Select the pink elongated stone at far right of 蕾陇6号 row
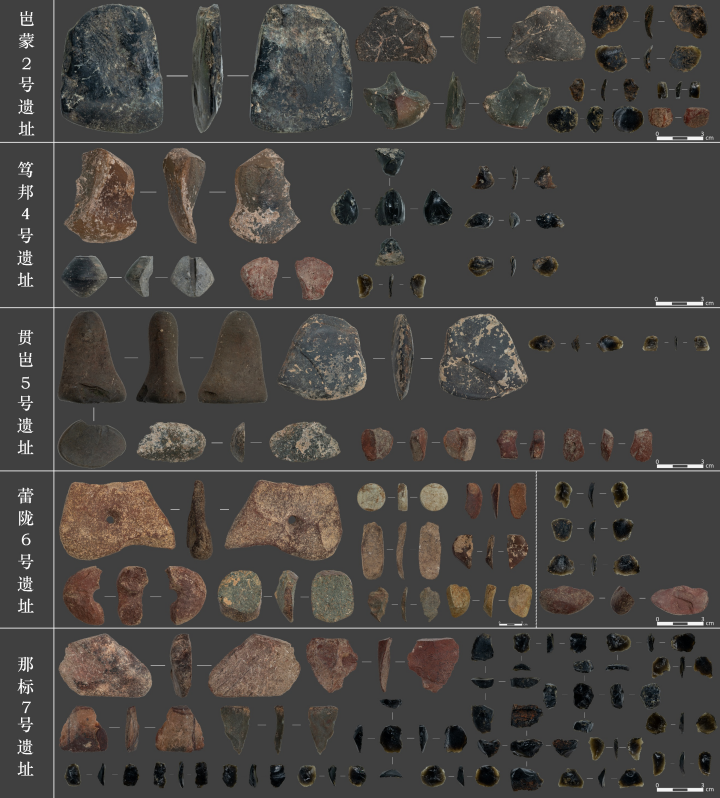The height and width of the screenshot is (798, 720). pos(680,599)
